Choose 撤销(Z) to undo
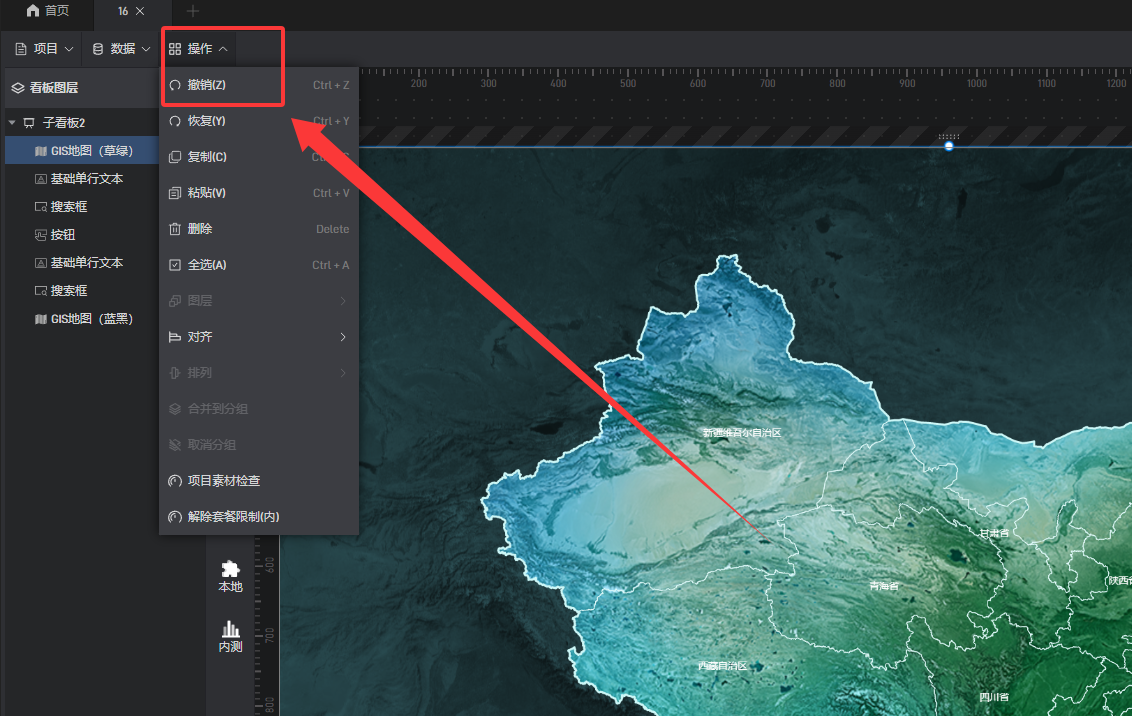 click(258, 84)
